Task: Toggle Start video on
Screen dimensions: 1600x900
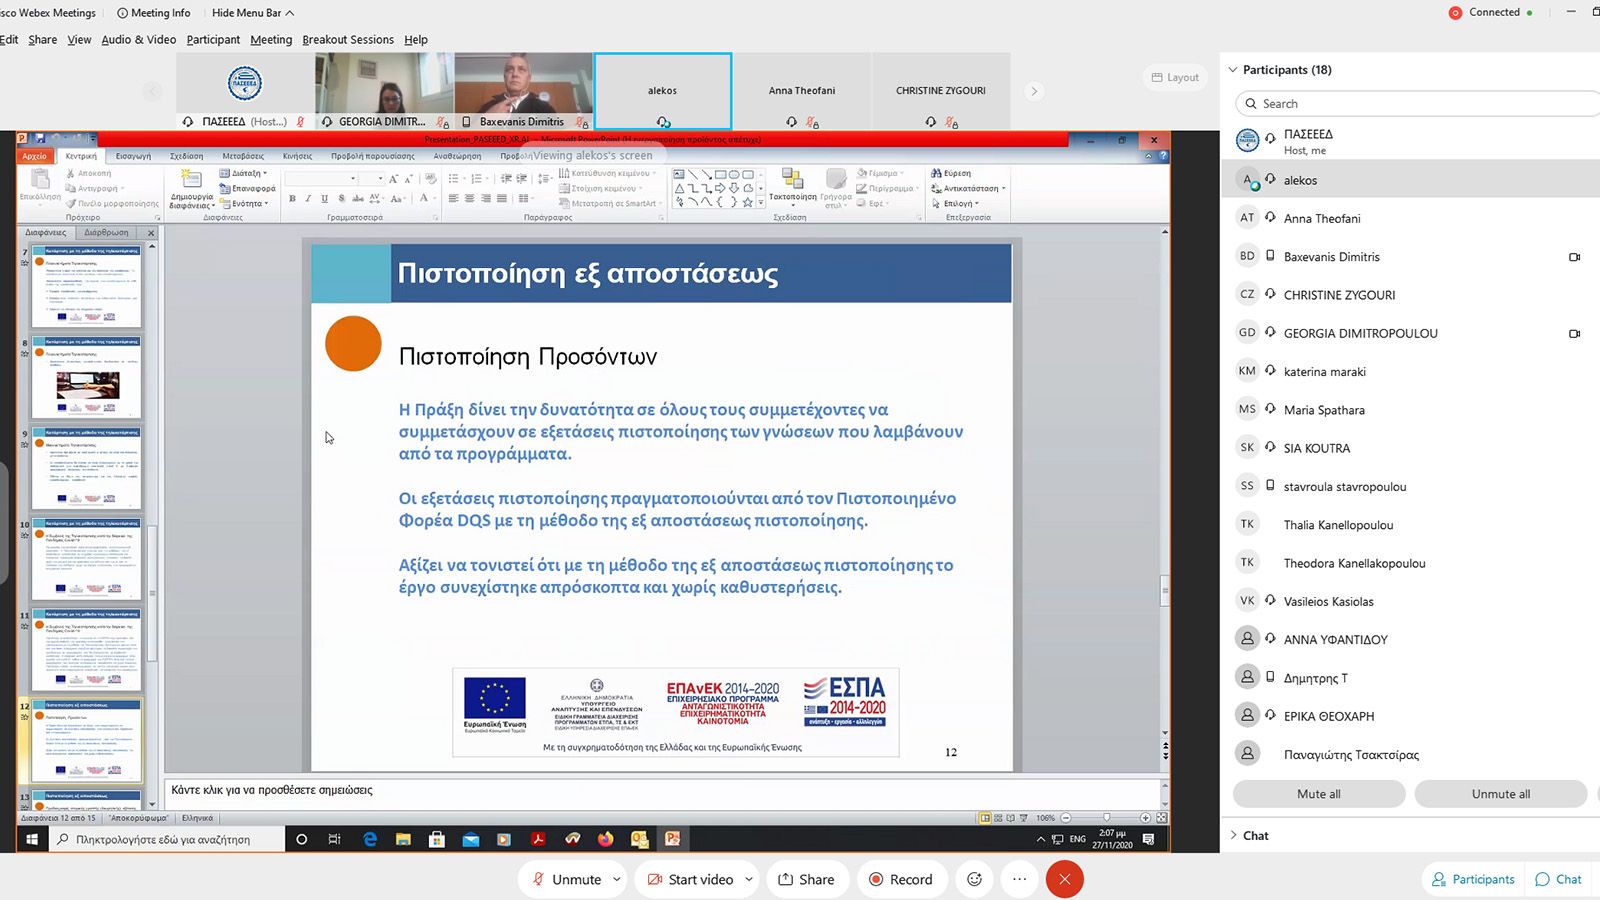Action: tap(690, 879)
